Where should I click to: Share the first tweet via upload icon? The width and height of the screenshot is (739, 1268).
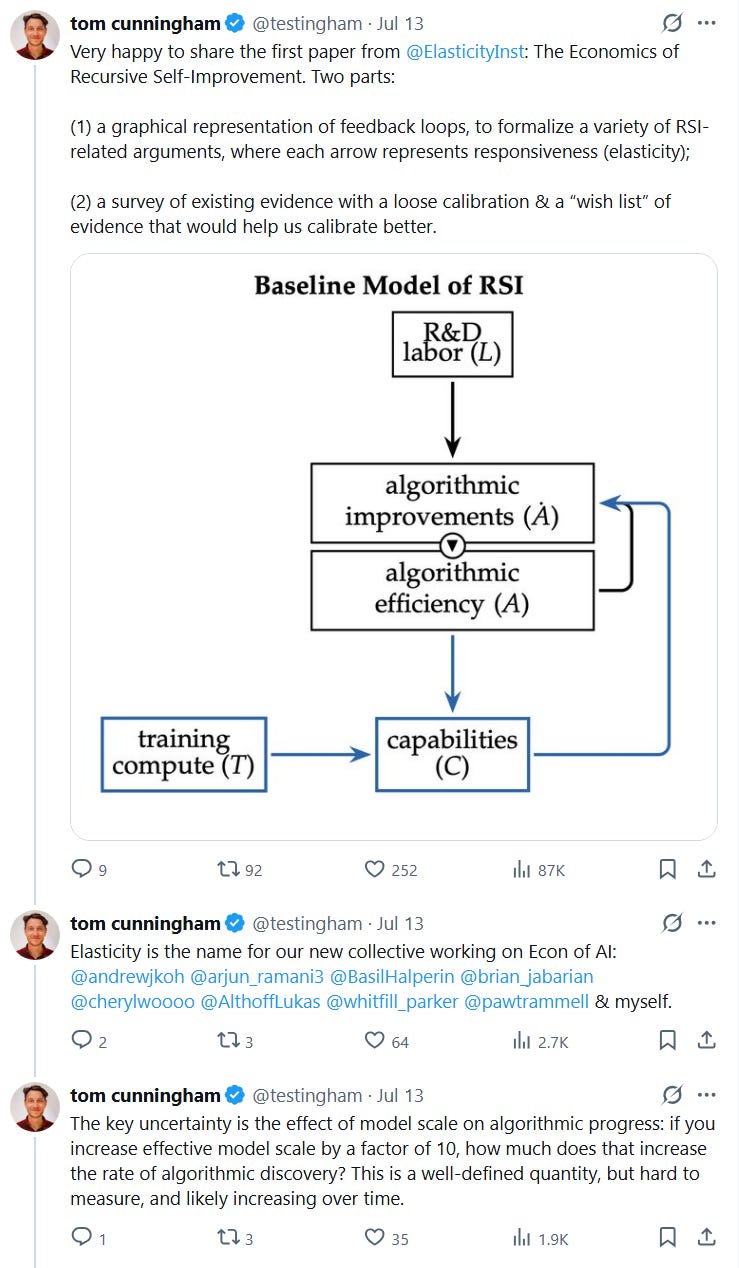pyautogui.click(x=706, y=869)
